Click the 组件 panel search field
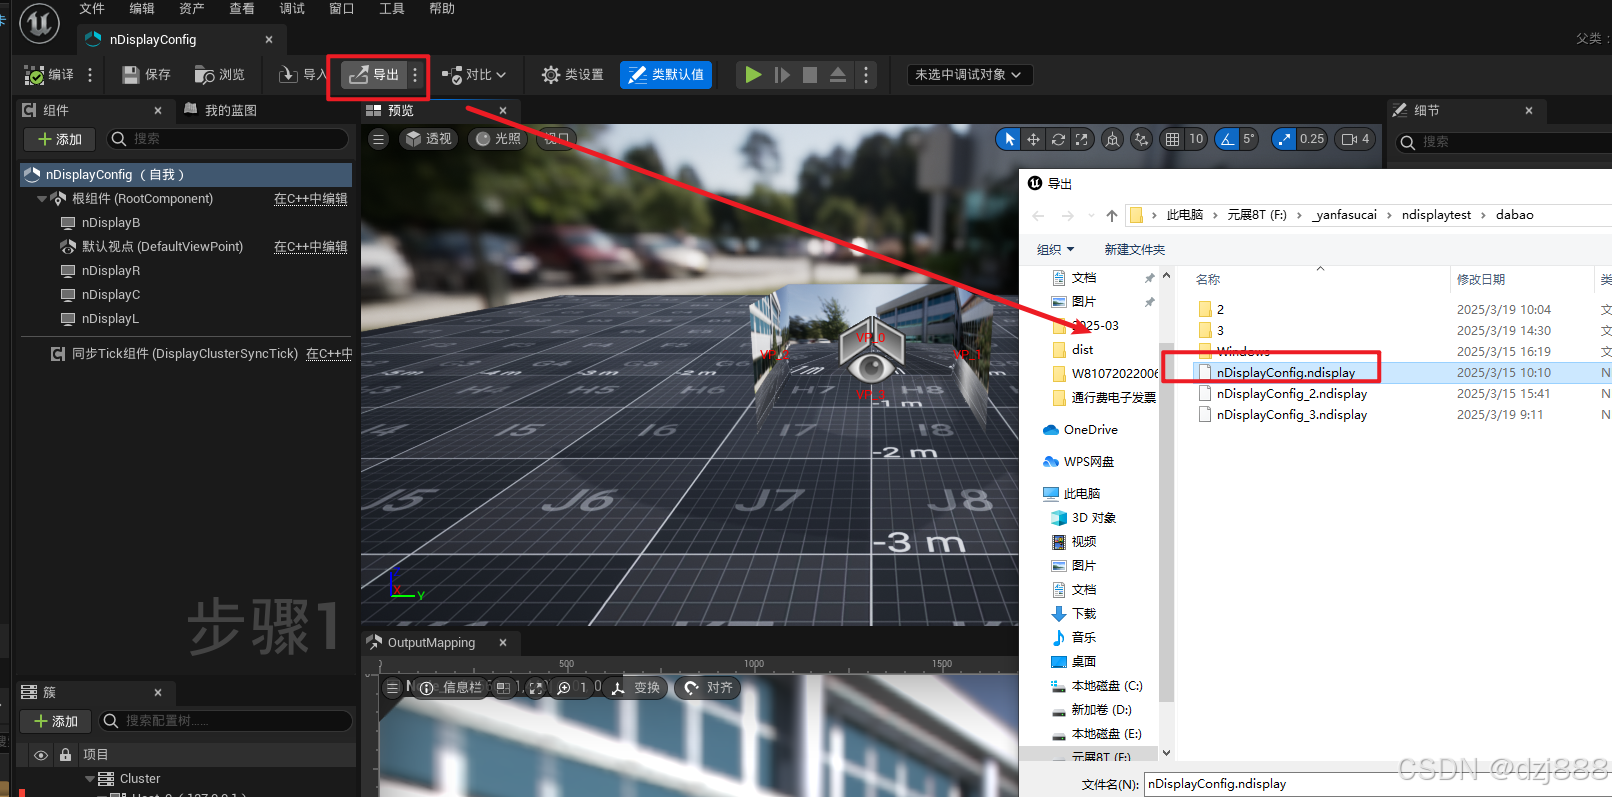Screen dimensions: 1612x797 [x=228, y=139]
